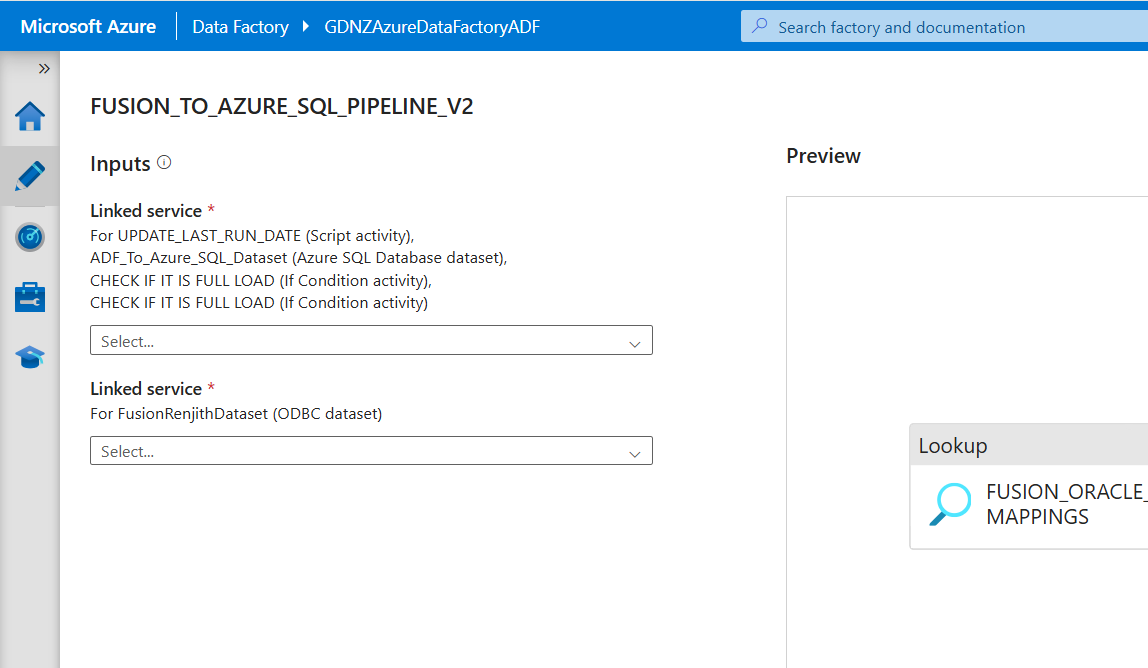This screenshot has width=1148, height=668.
Task: Click 'For UPDATE_LAST_RUN_DATE (Script activity)' text
Action: (252, 236)
